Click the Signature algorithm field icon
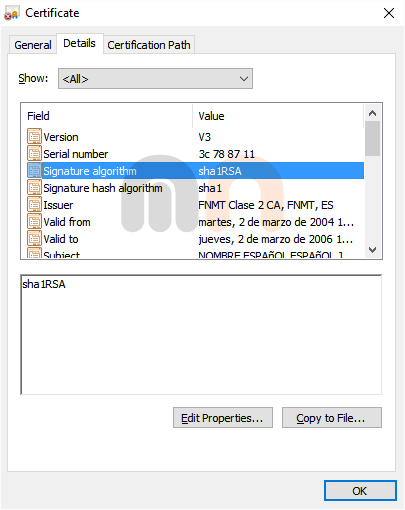The width and height of the screenshot is (405, 510). click(34, 171)
